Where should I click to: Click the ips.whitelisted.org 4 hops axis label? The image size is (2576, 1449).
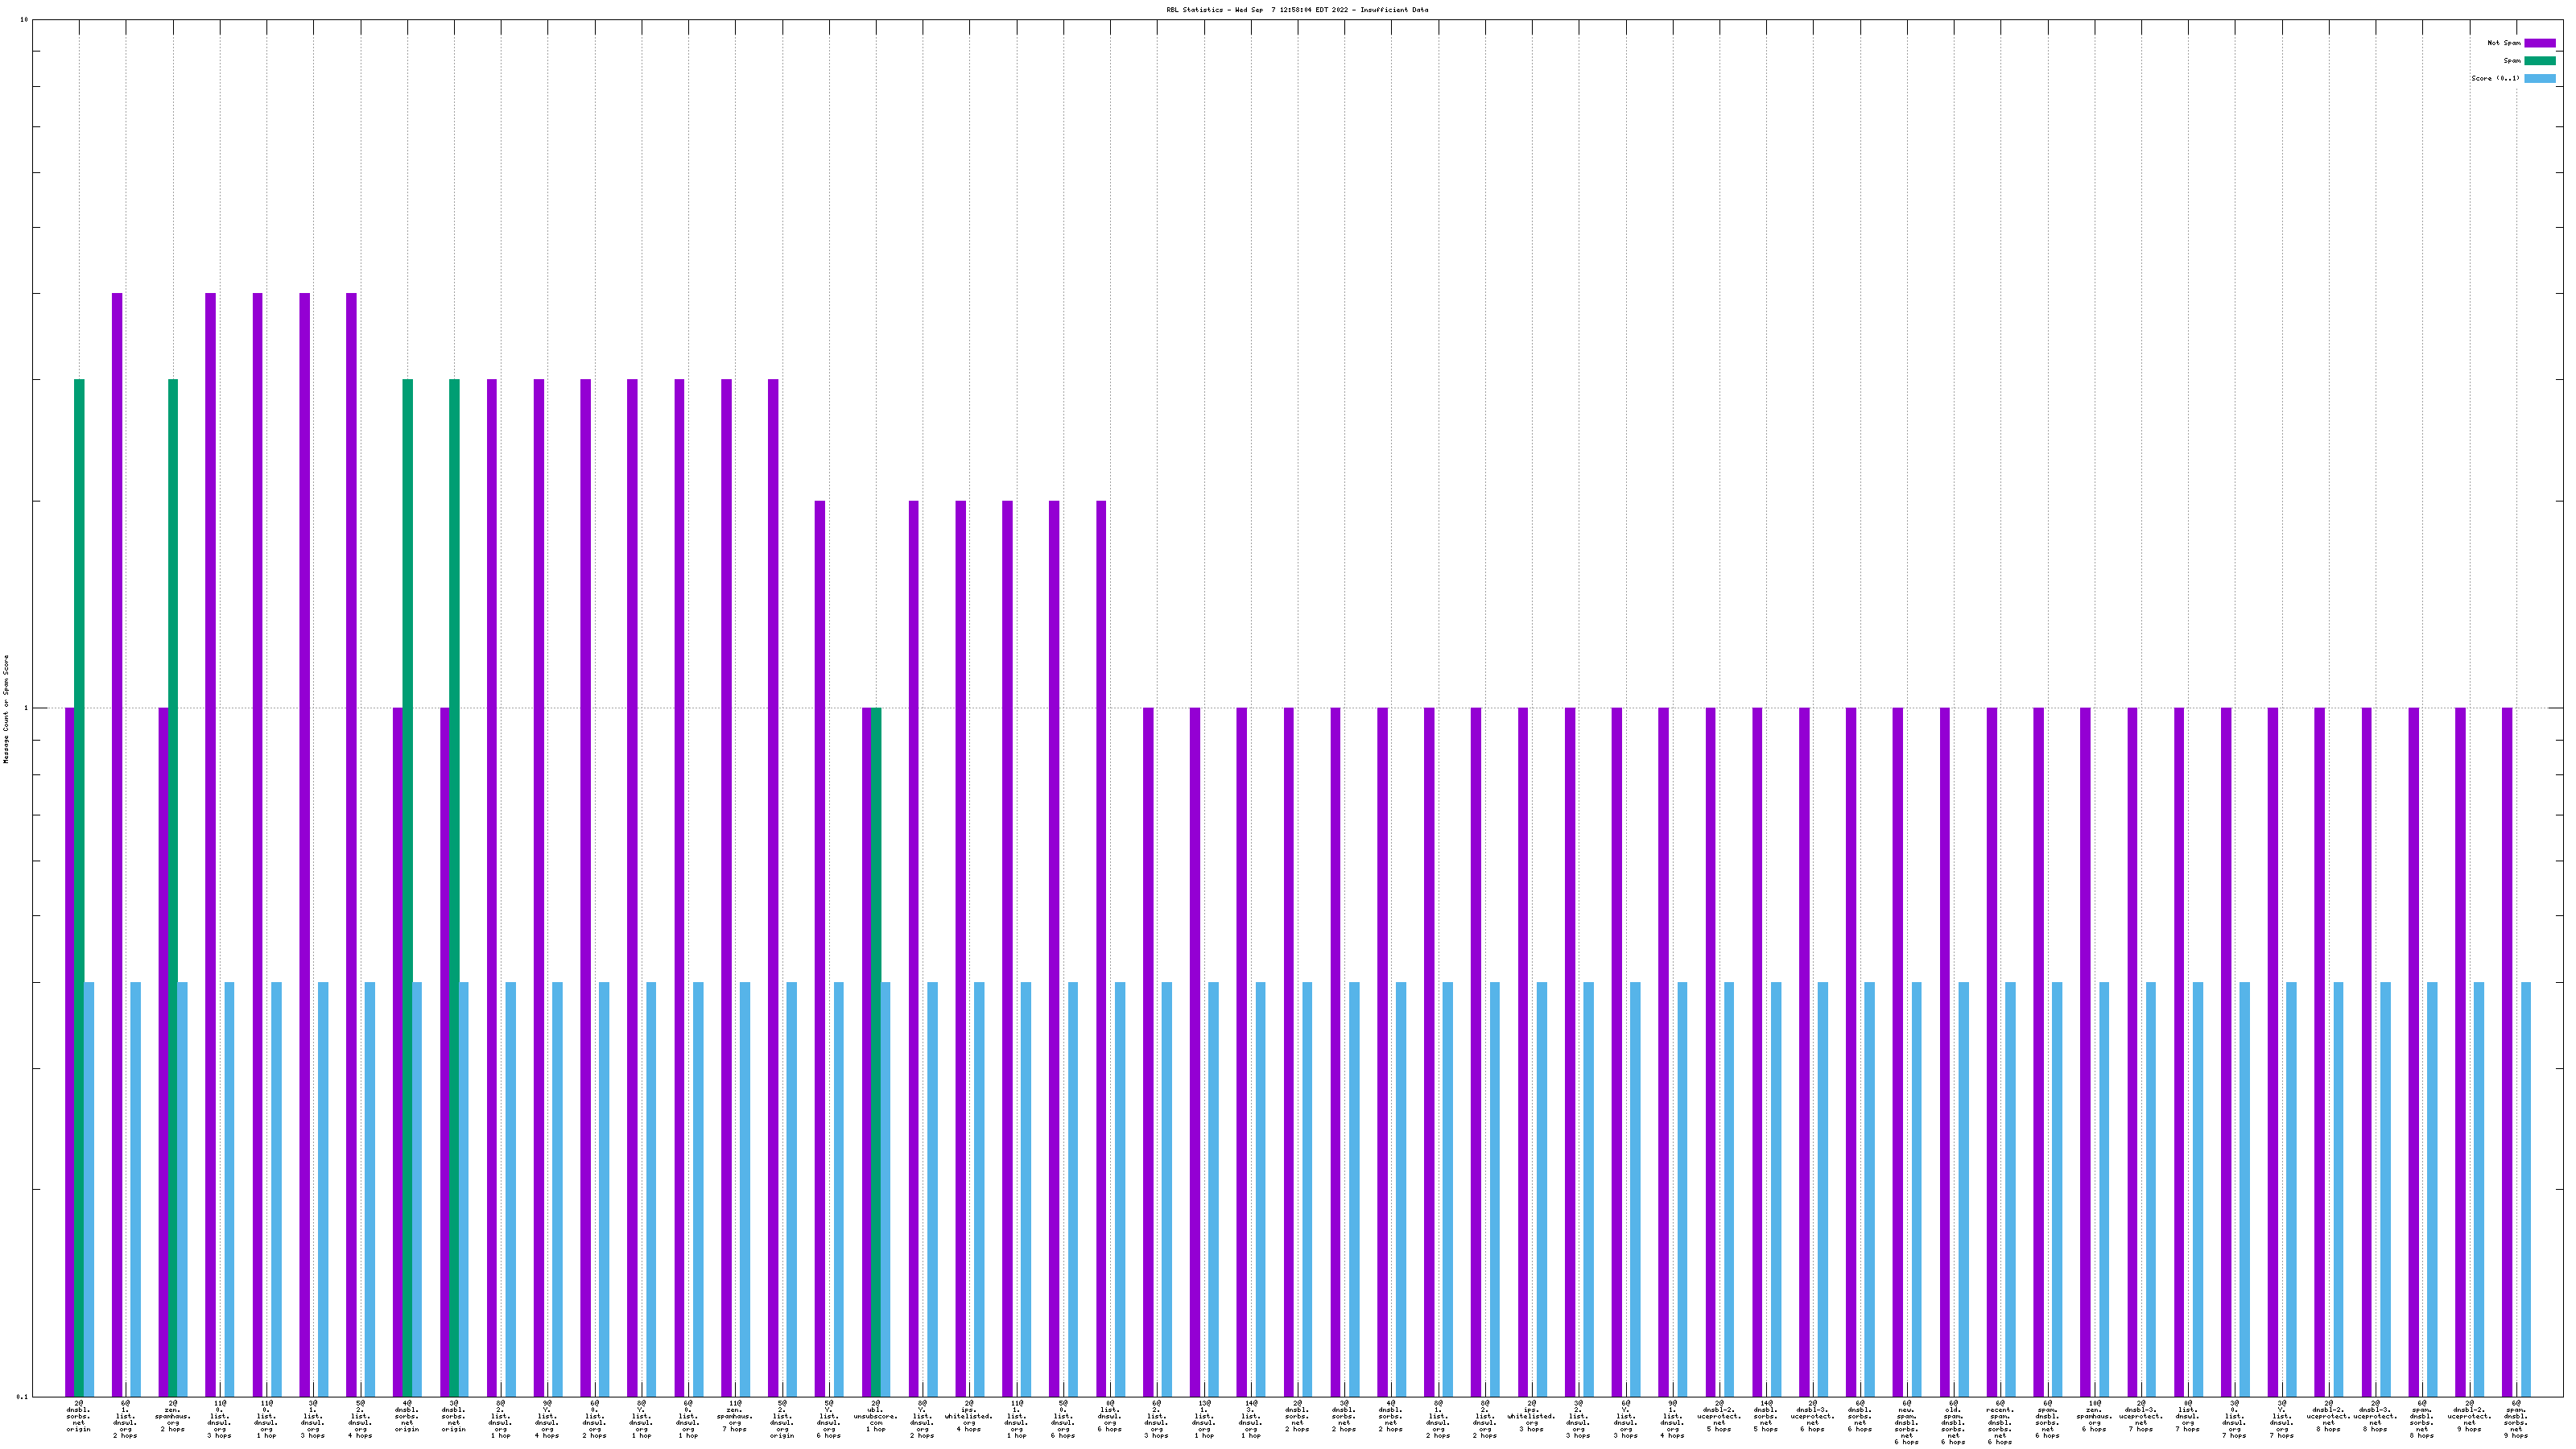coord(969,1416)
